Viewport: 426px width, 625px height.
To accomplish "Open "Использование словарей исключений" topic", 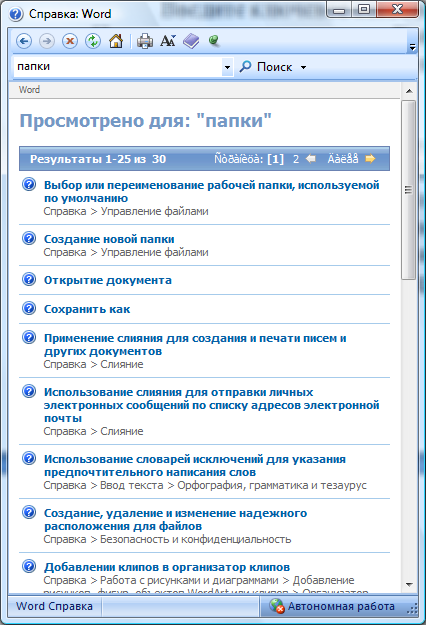I will click(194, 466).
